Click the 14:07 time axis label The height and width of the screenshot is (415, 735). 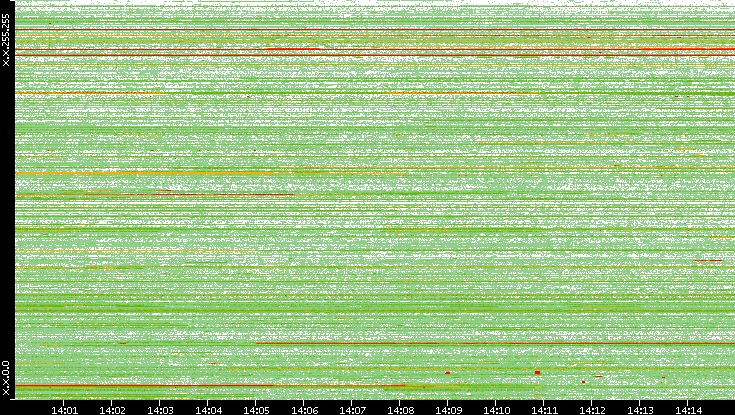[352, 410]
